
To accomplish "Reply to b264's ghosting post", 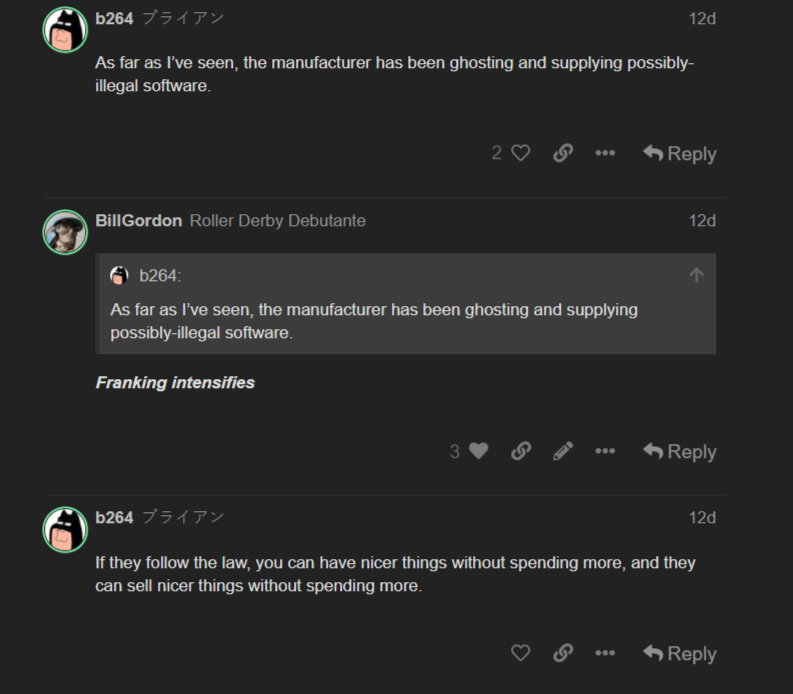I will click(680, 153).
